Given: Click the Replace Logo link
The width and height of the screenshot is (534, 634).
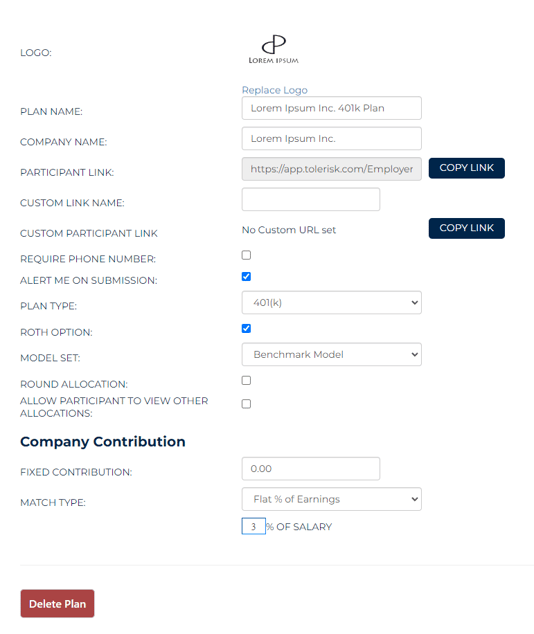Looking at the screenshot, I should pos(274,90).
